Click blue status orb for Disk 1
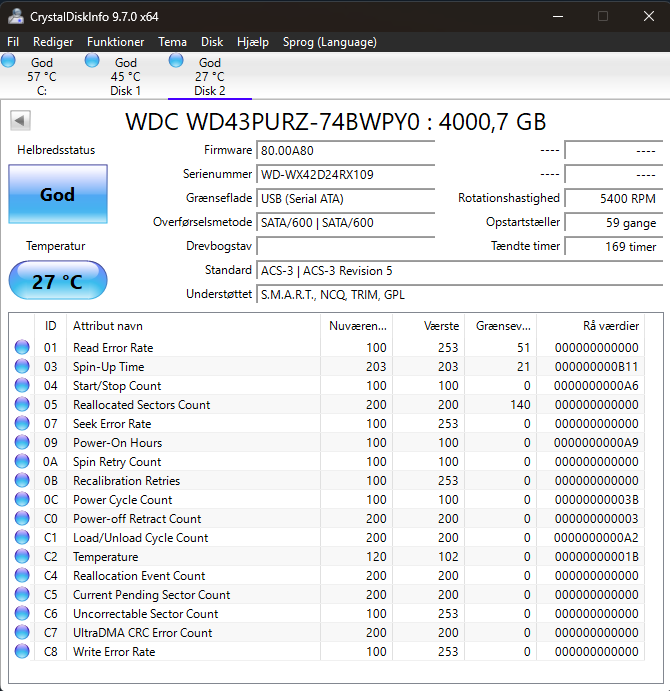This screenshot has height=691, width=670. [92, 60]
